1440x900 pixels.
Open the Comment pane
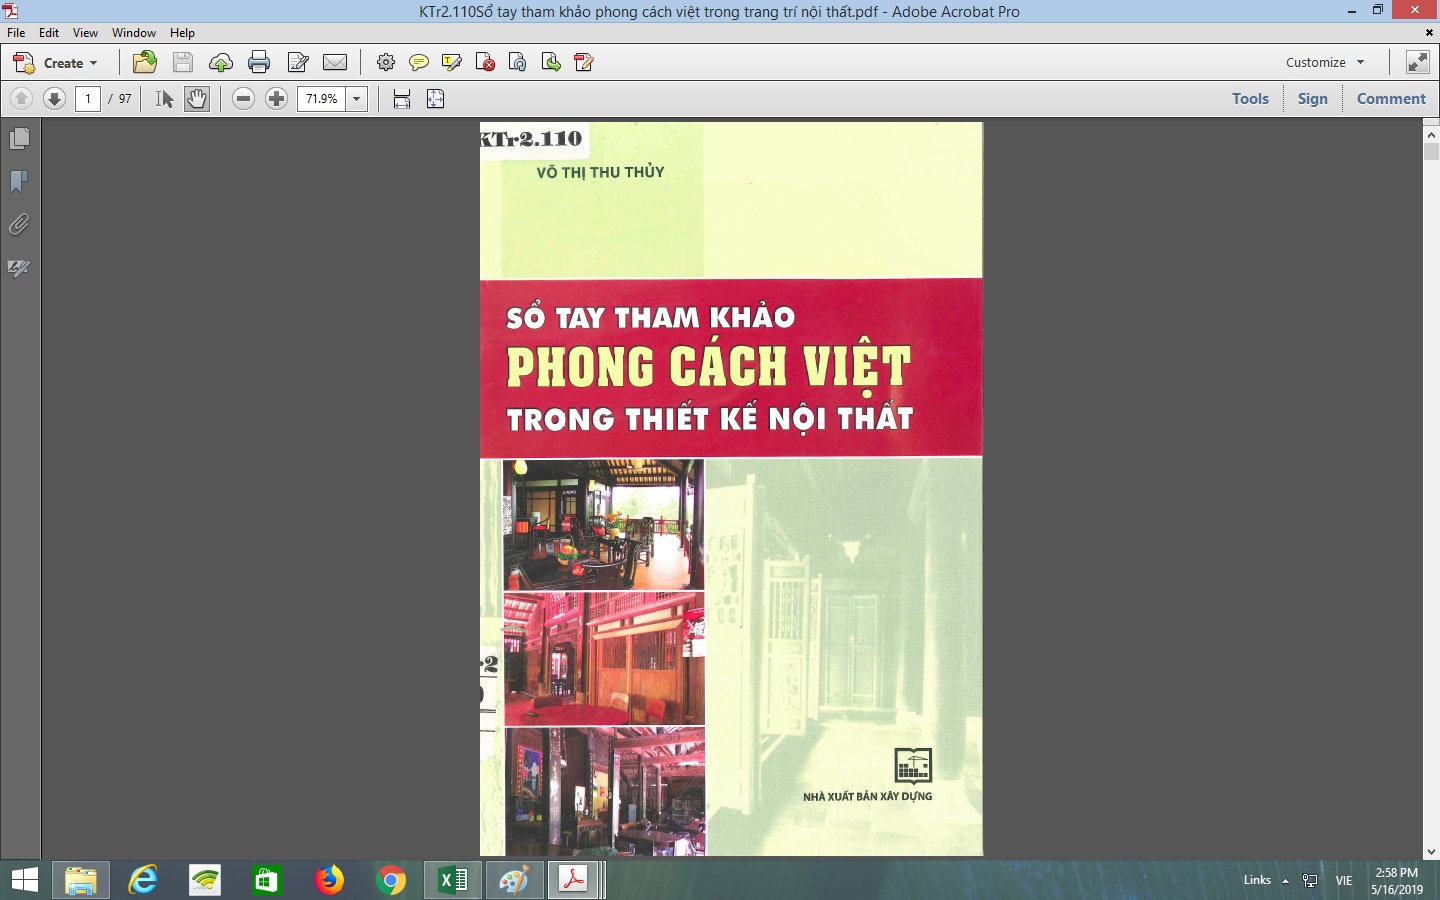(x=1391, y=98)
